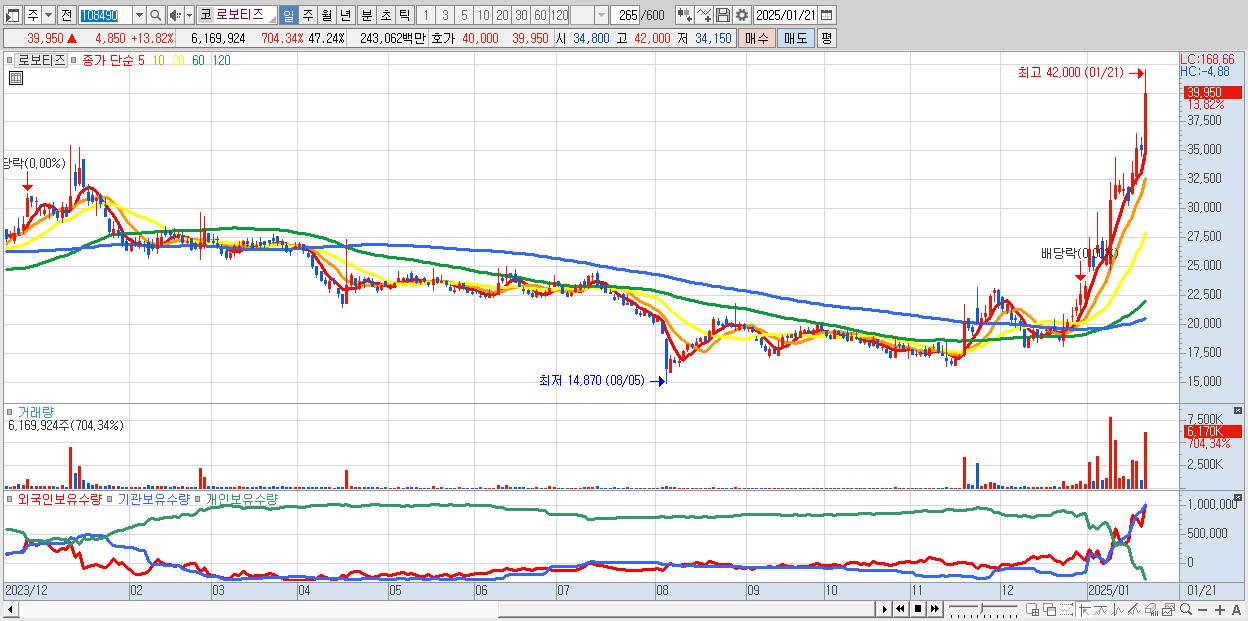Viewport: 1248px width, 621px height.
Task: Click the 거래량 volume indicator label
Action: click(x=36, y=411)
